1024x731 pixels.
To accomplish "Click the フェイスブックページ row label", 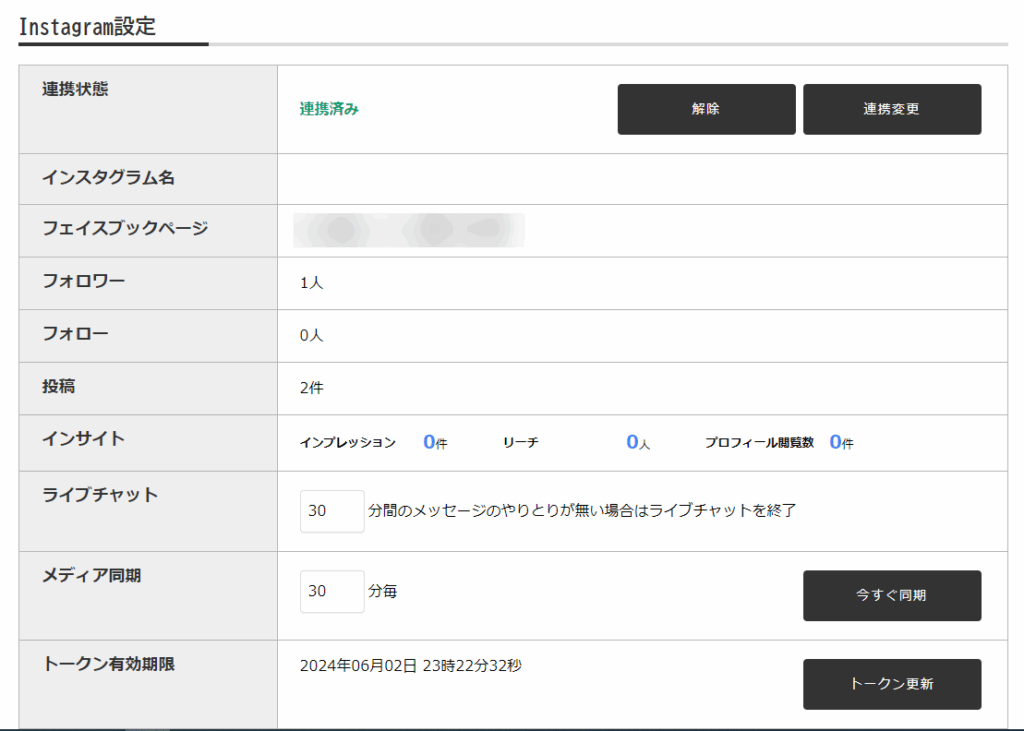I will 125,228.
